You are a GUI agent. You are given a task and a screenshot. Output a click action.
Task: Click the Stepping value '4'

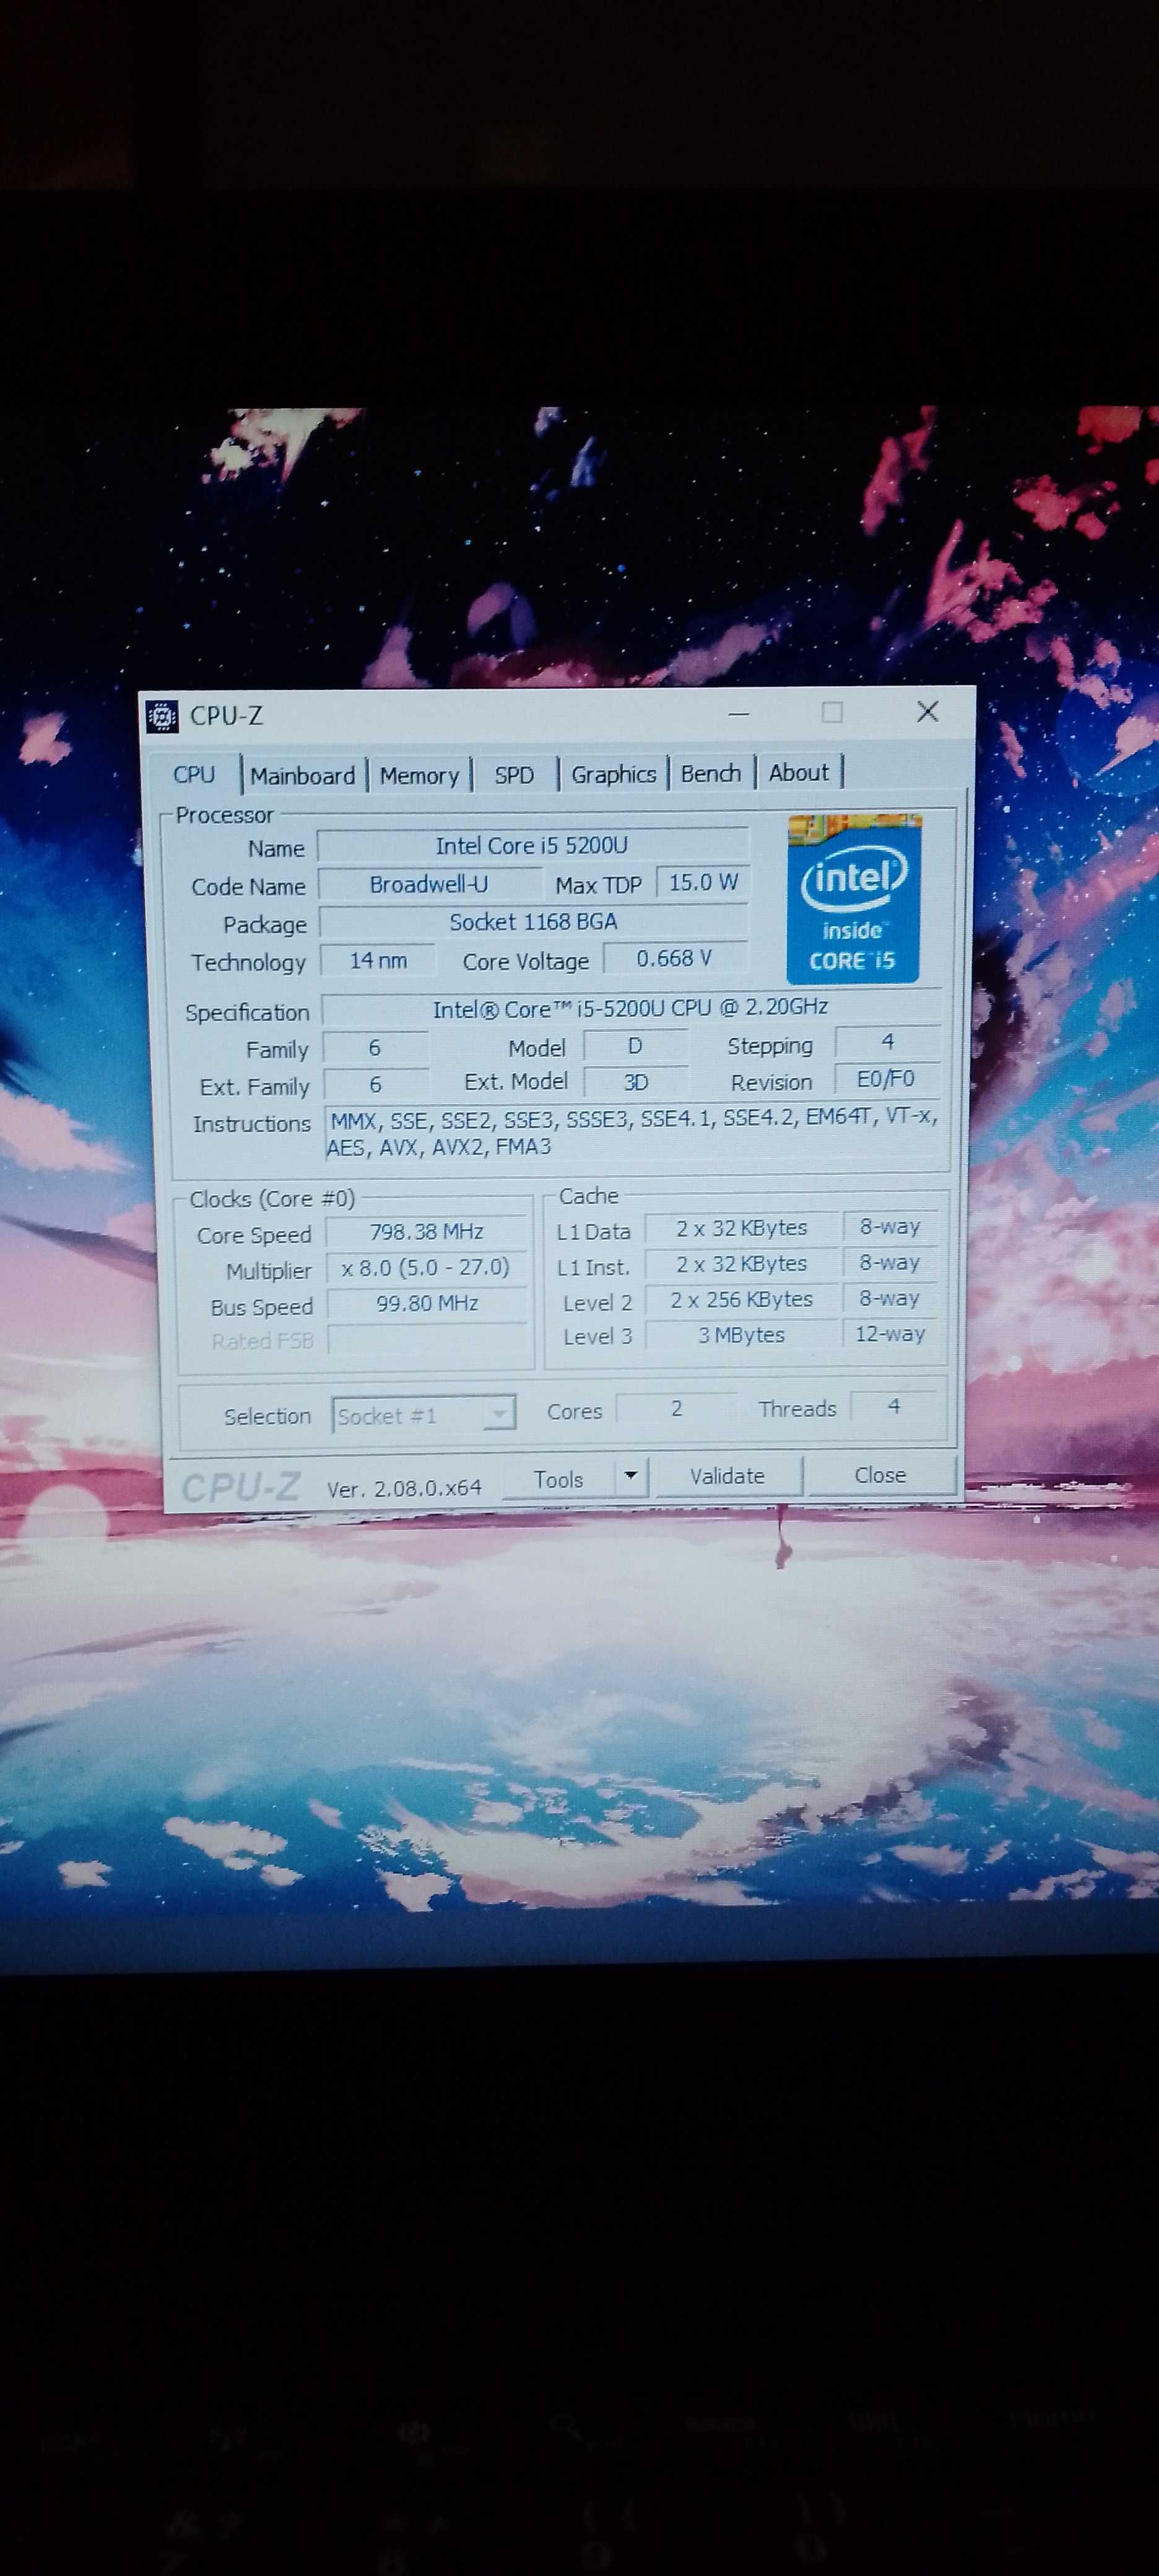(x=887, y=1042)
